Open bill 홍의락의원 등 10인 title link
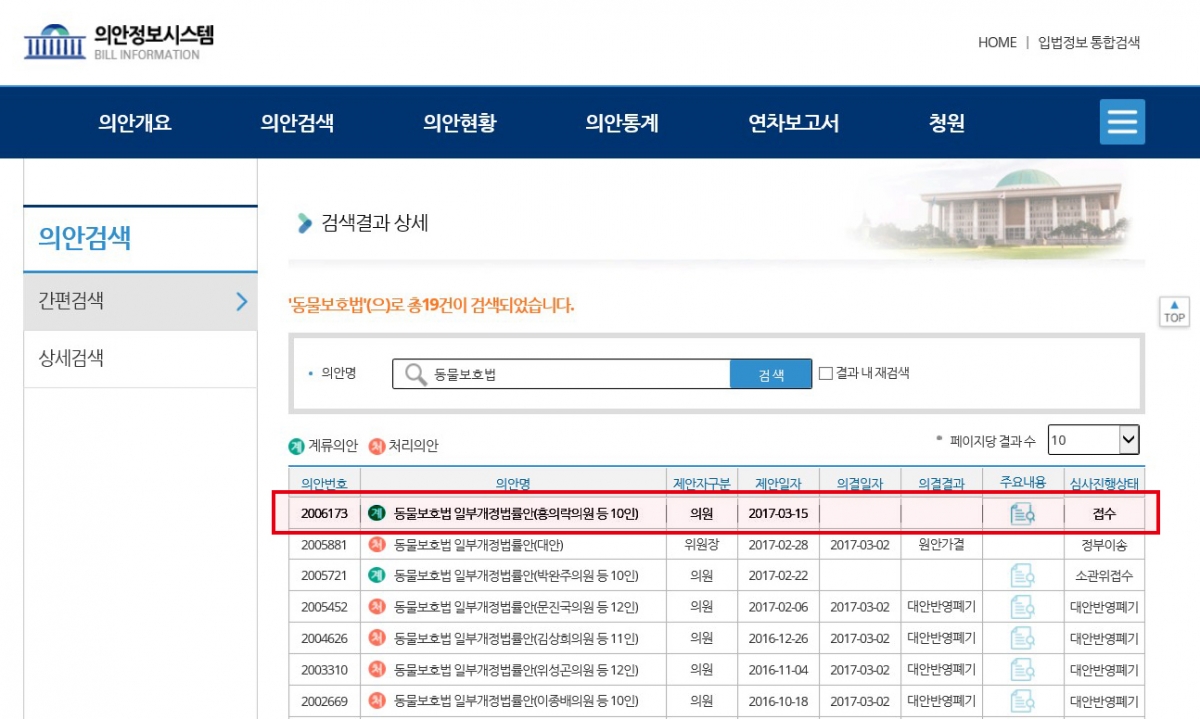1200x719 pixels. click(516, 514)
